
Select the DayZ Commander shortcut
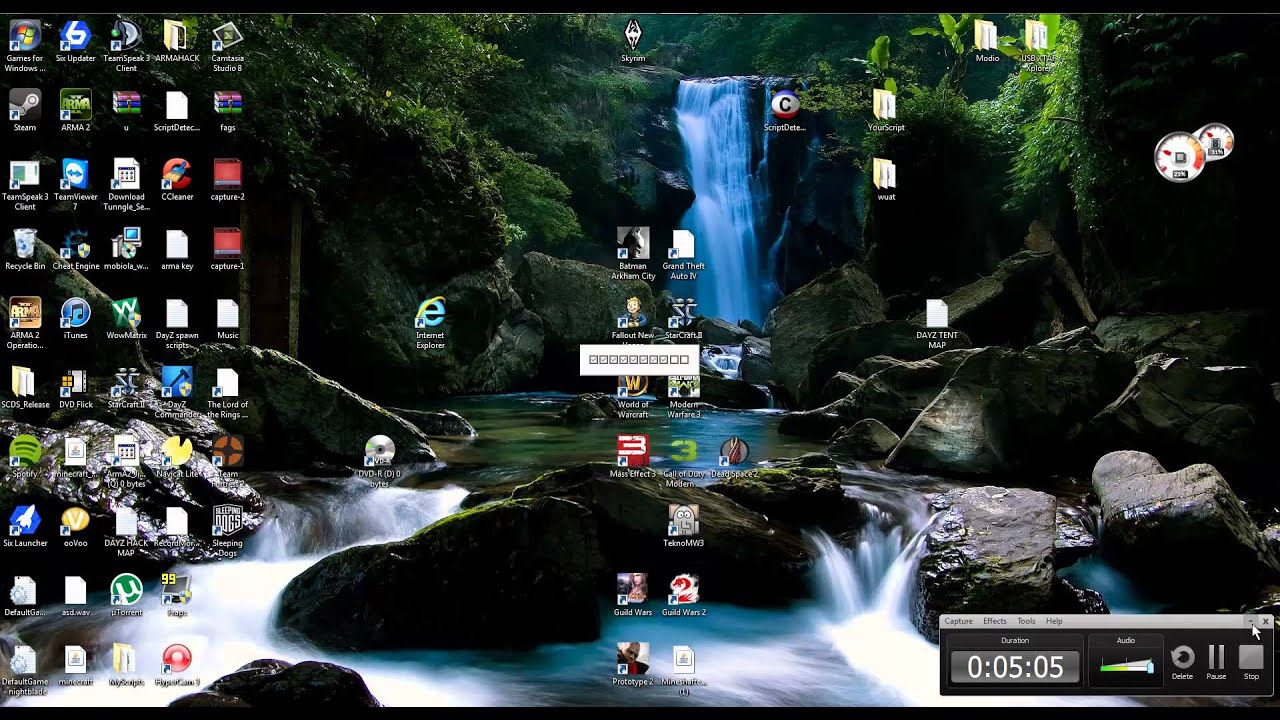(x=177, y=392)
